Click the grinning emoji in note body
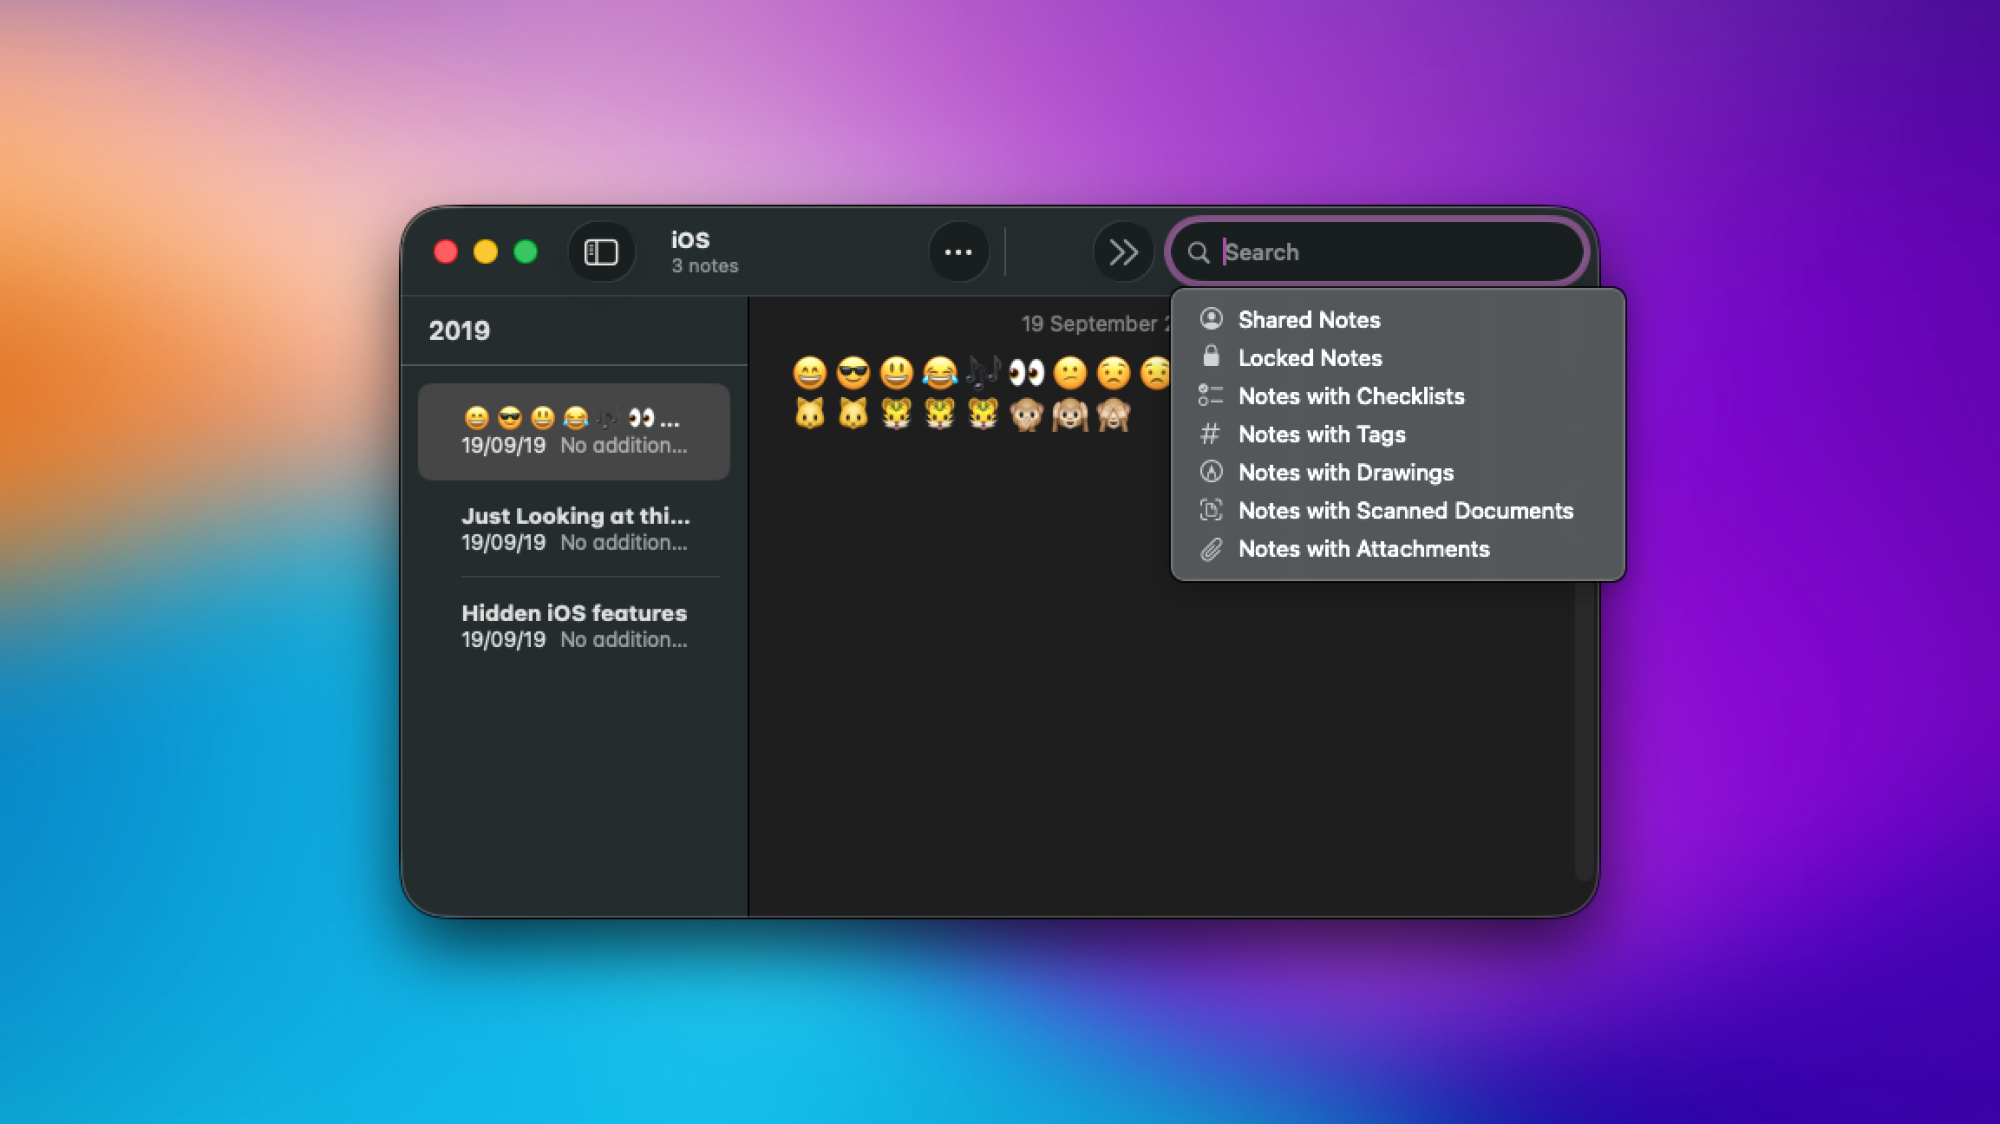 click(809, 373)
